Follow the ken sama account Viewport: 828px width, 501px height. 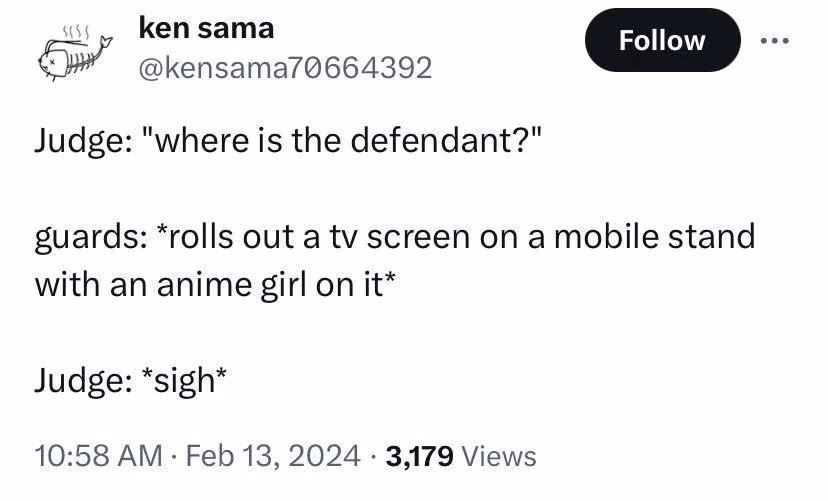tap(662, 40)
